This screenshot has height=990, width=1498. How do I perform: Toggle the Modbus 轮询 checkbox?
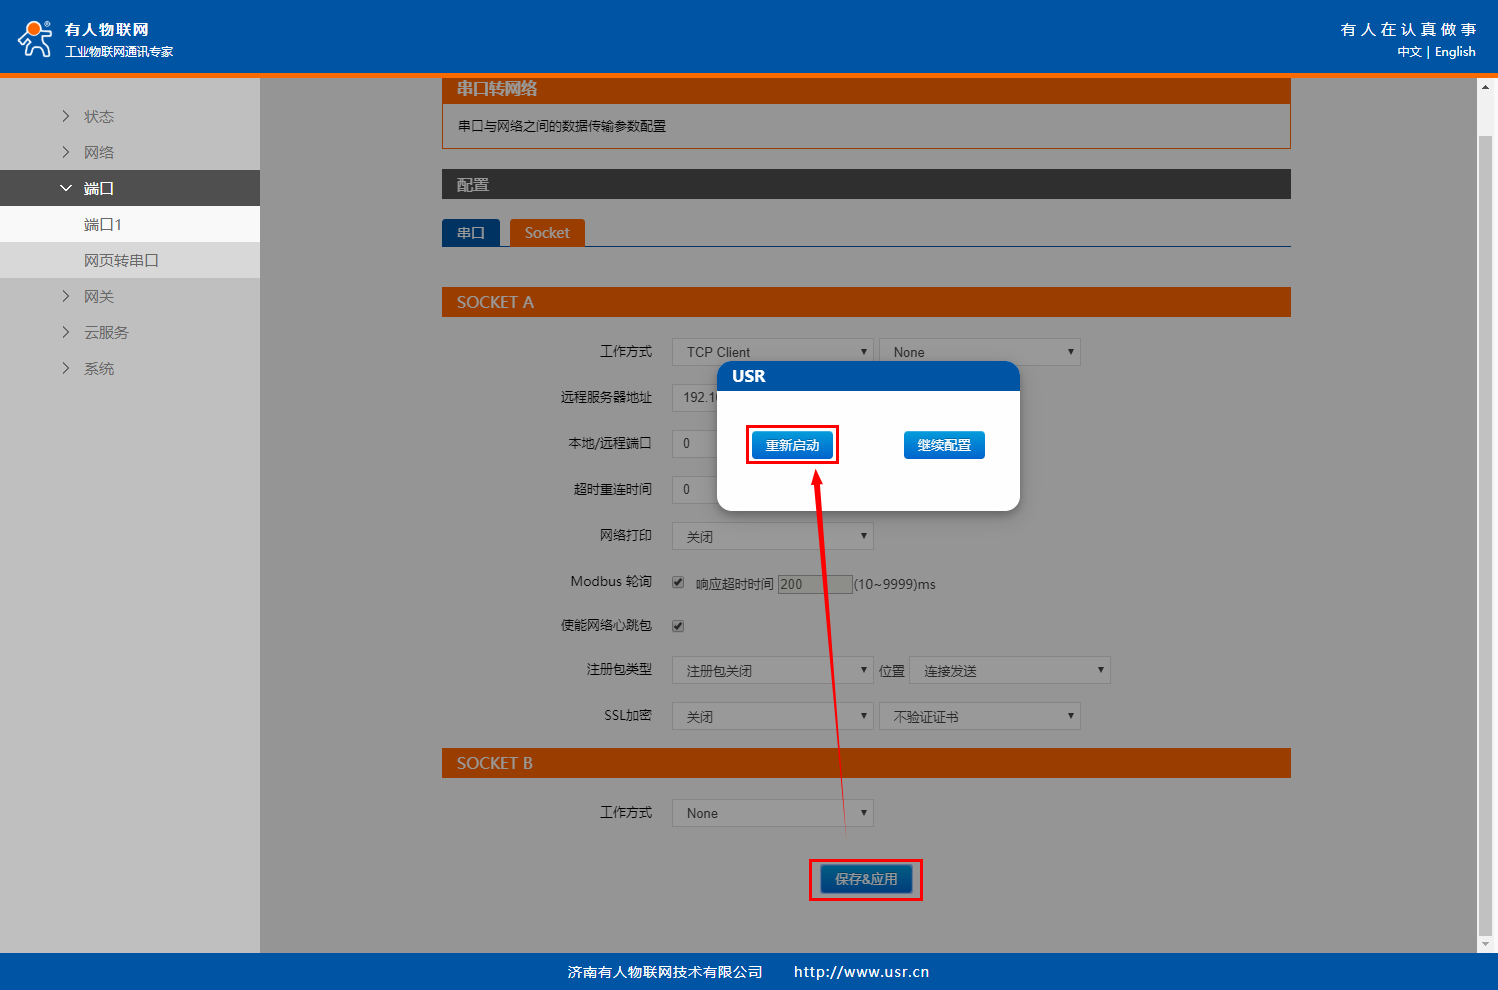678,582
